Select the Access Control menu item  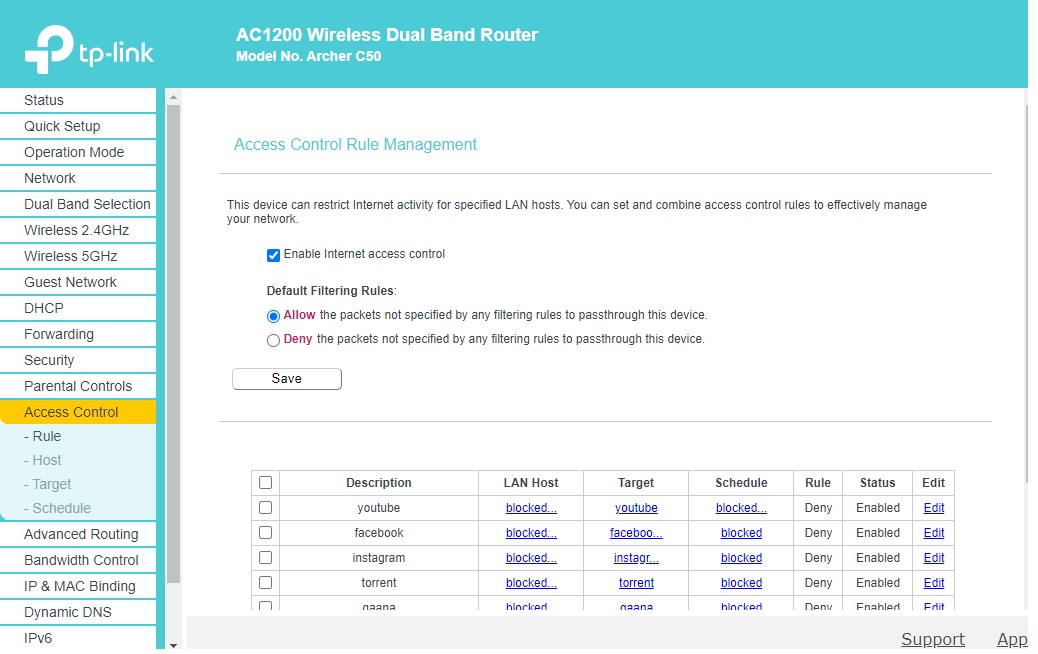[x=78, y=412]
